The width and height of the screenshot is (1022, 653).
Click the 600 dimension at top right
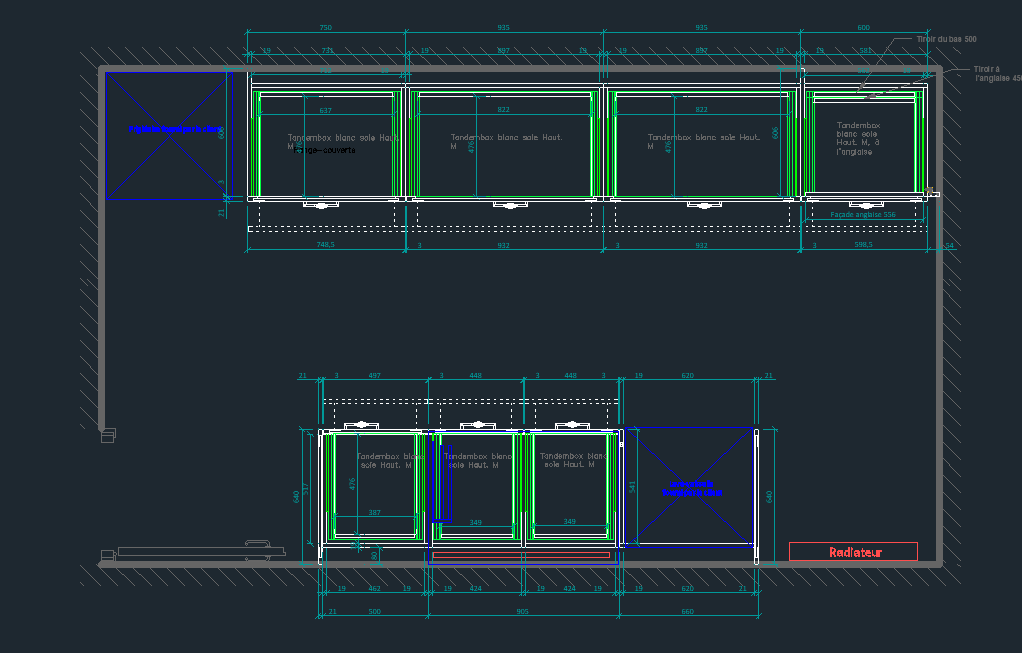(863, 28)
